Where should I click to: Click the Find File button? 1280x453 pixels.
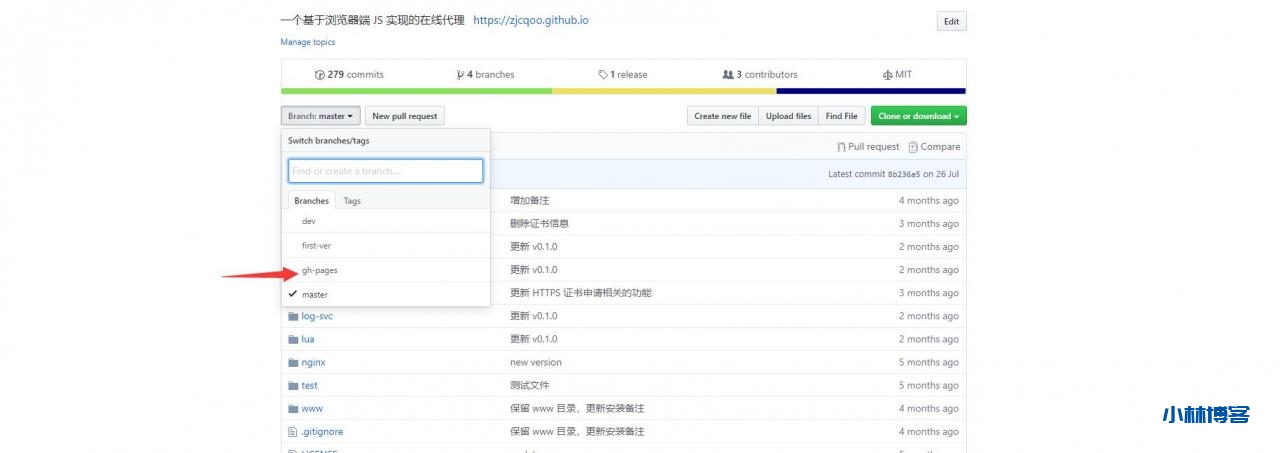point(841,116)
